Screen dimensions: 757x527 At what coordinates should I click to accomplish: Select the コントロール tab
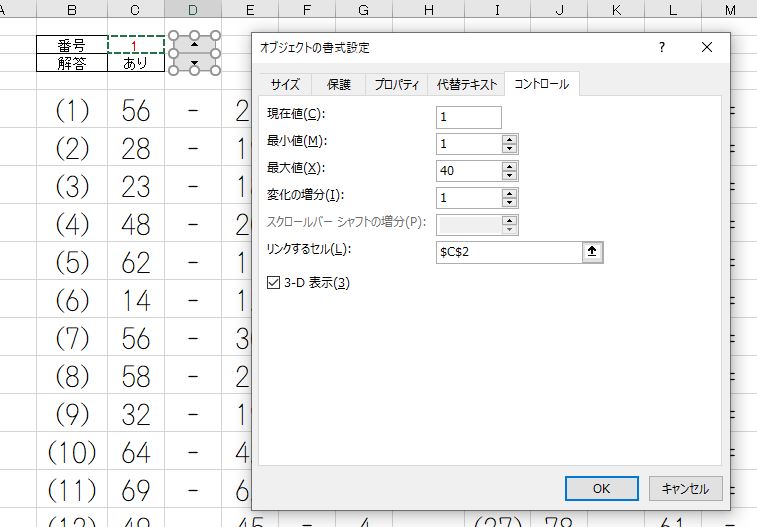(542, 84)
